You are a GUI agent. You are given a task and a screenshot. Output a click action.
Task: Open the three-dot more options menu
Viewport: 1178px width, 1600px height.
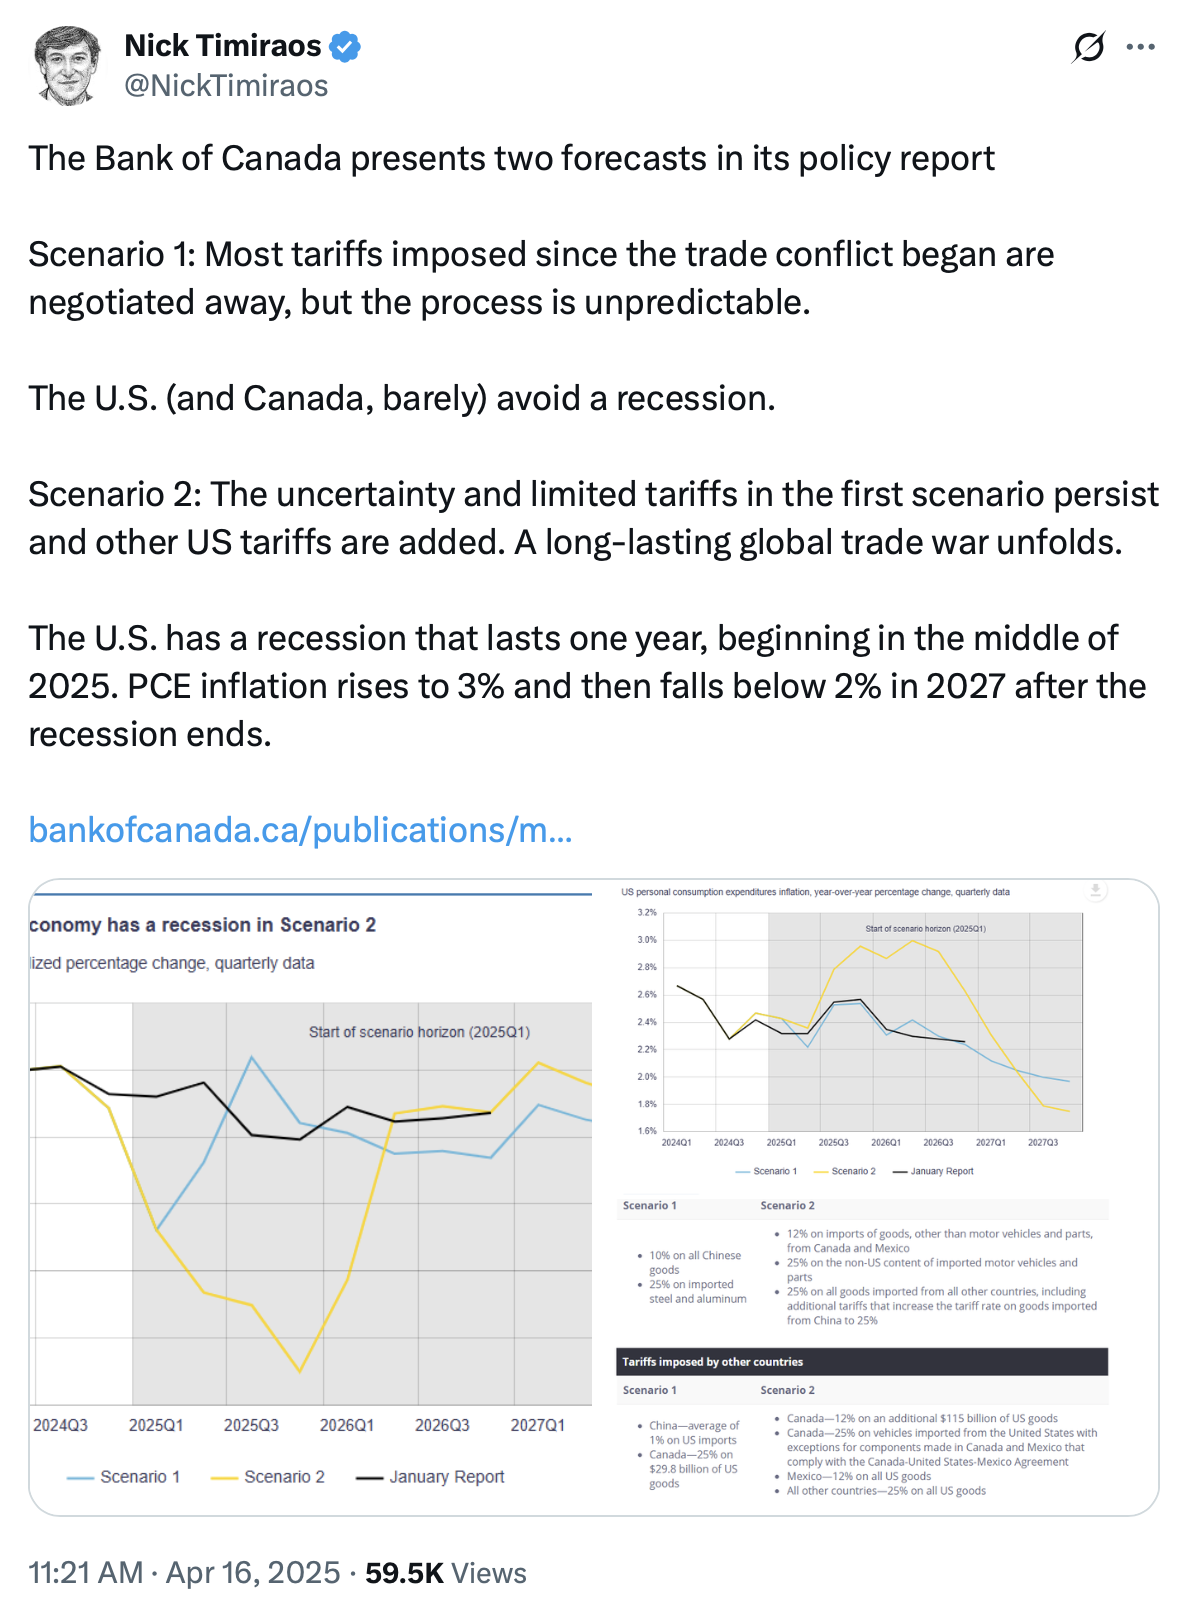point(1140,47)
